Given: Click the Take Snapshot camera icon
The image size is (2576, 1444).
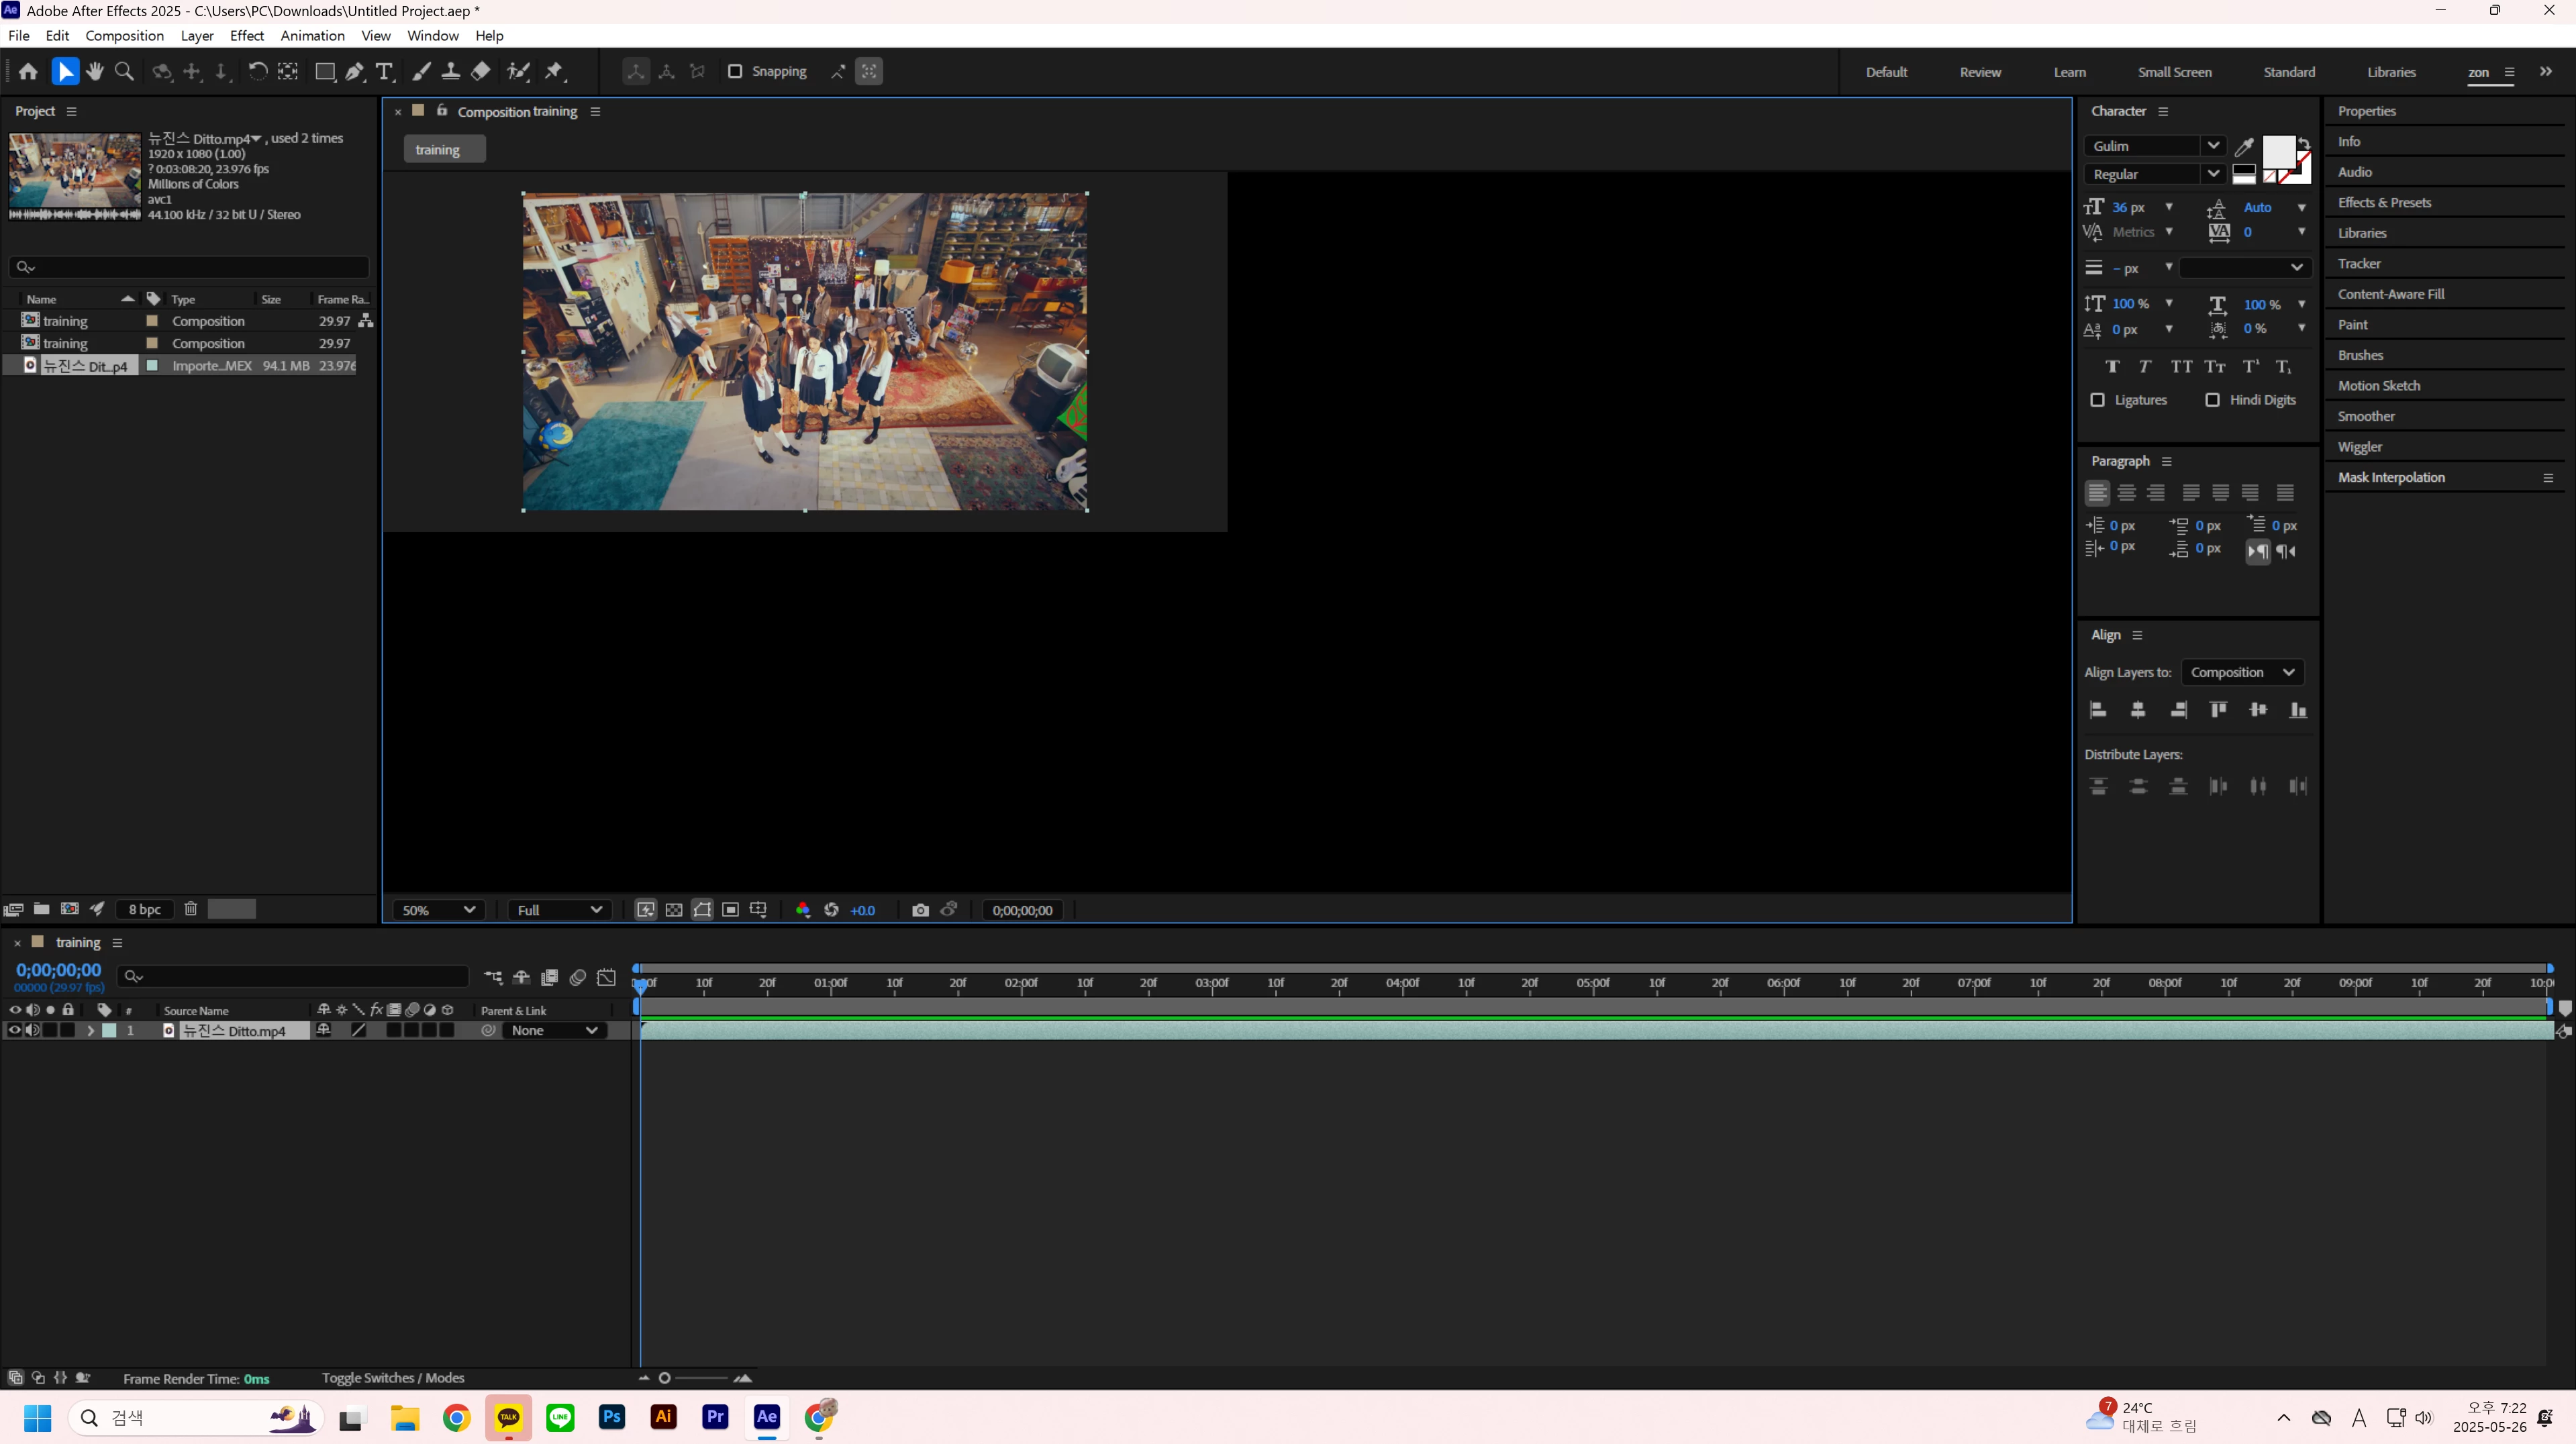Looking at the screenshot, I should tap(920, 910).
